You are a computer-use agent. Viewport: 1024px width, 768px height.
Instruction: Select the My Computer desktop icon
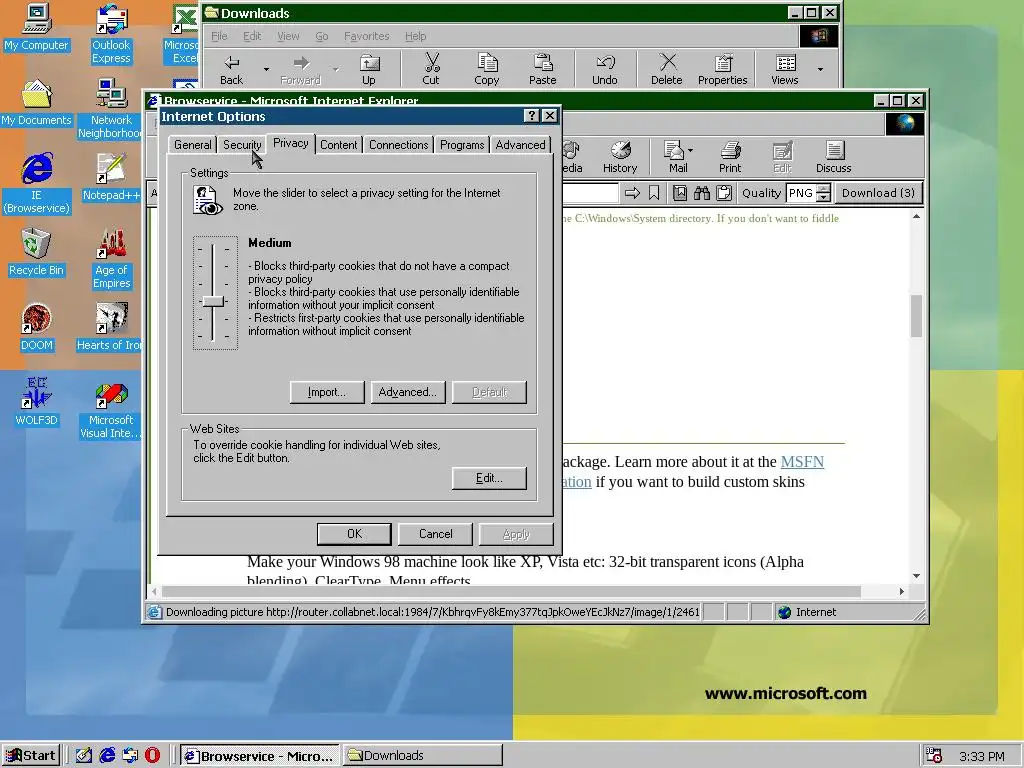(x=36, y=27)
